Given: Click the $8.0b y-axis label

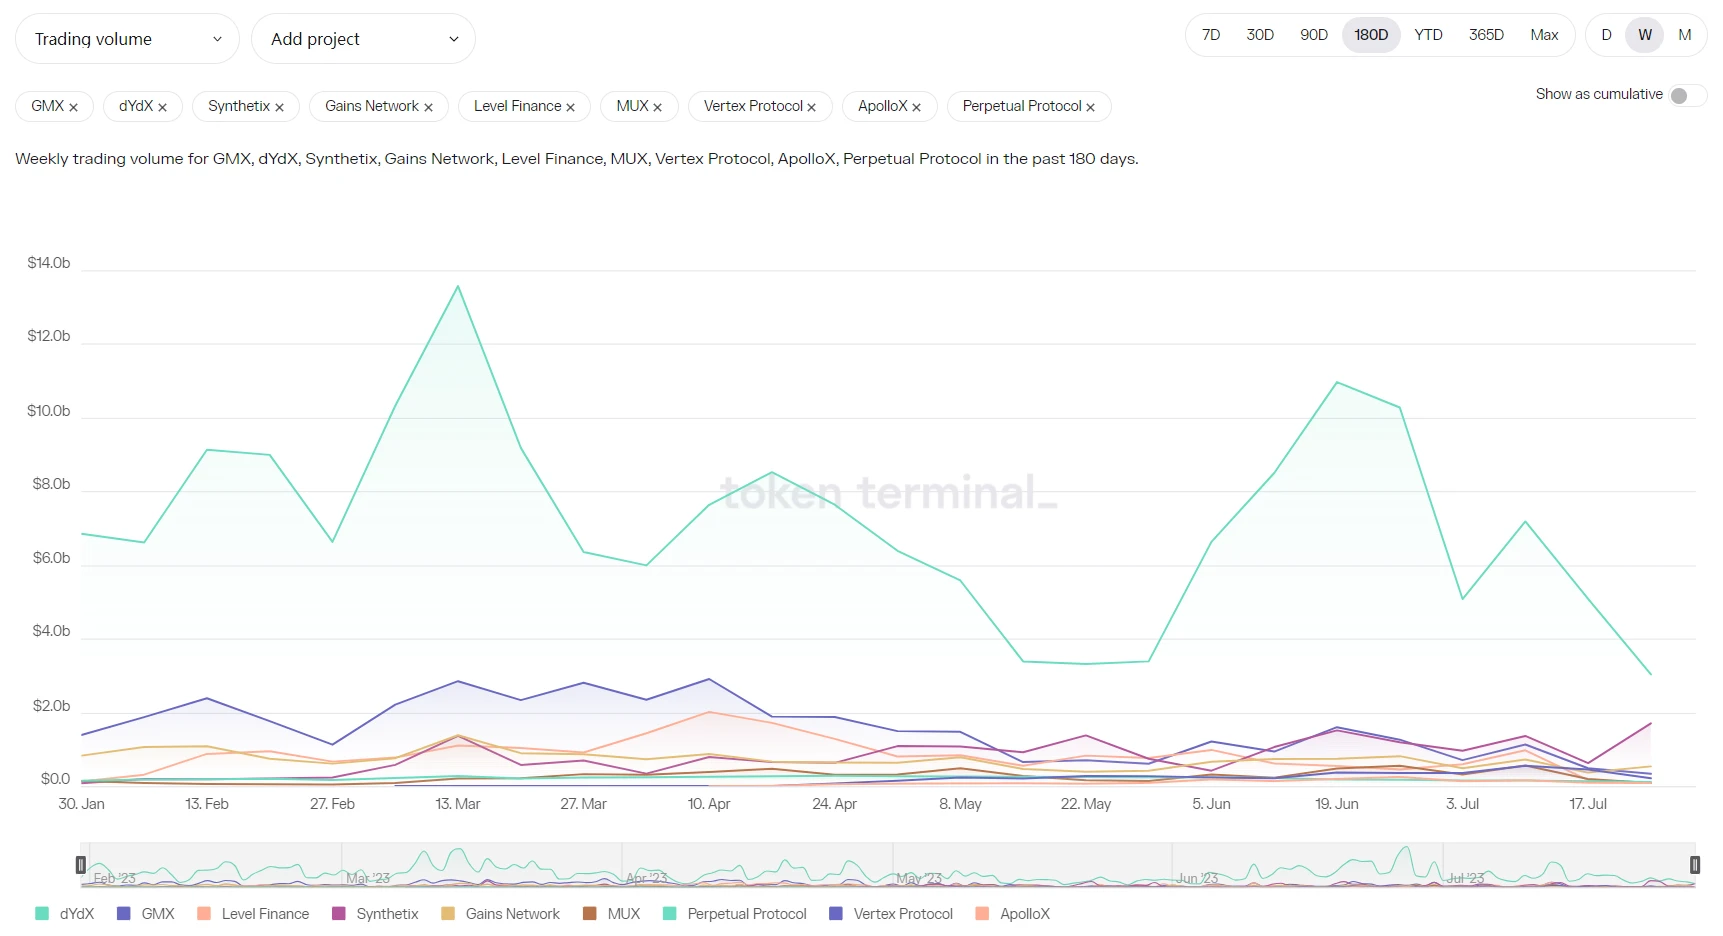Looking at the screenshot, I should (51, 484).
